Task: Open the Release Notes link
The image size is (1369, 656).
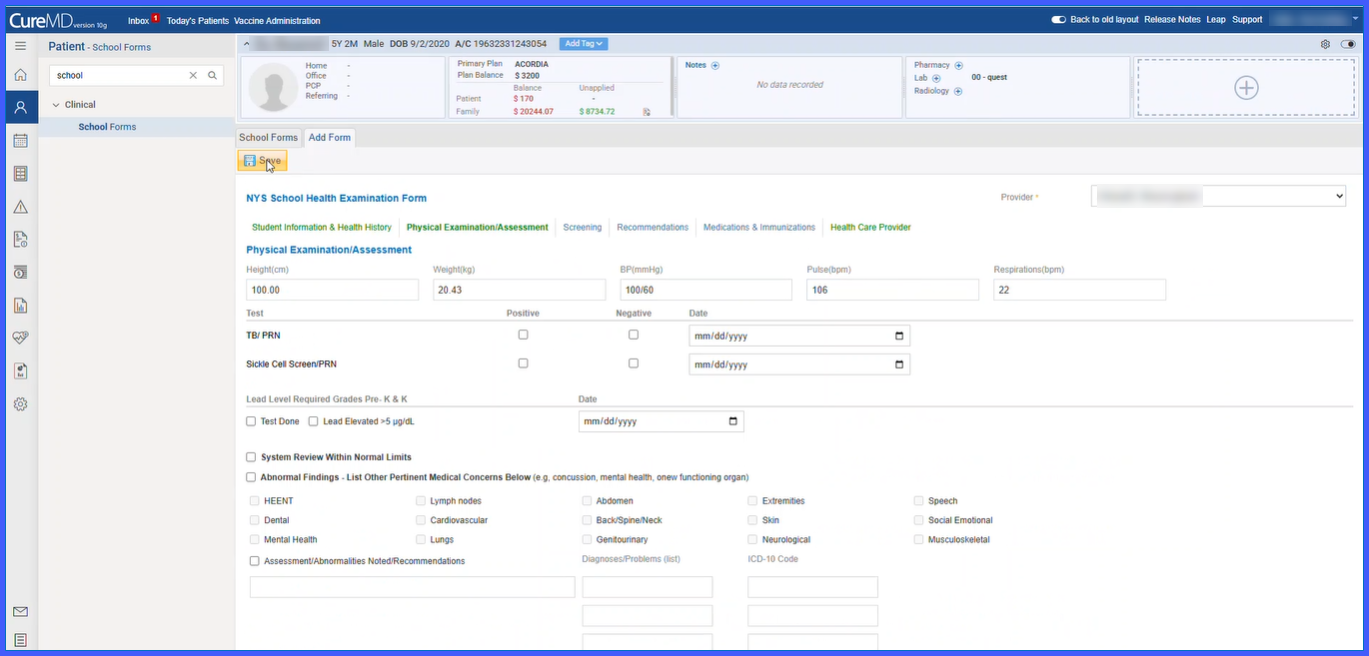Action: (x=1172, y=20)
